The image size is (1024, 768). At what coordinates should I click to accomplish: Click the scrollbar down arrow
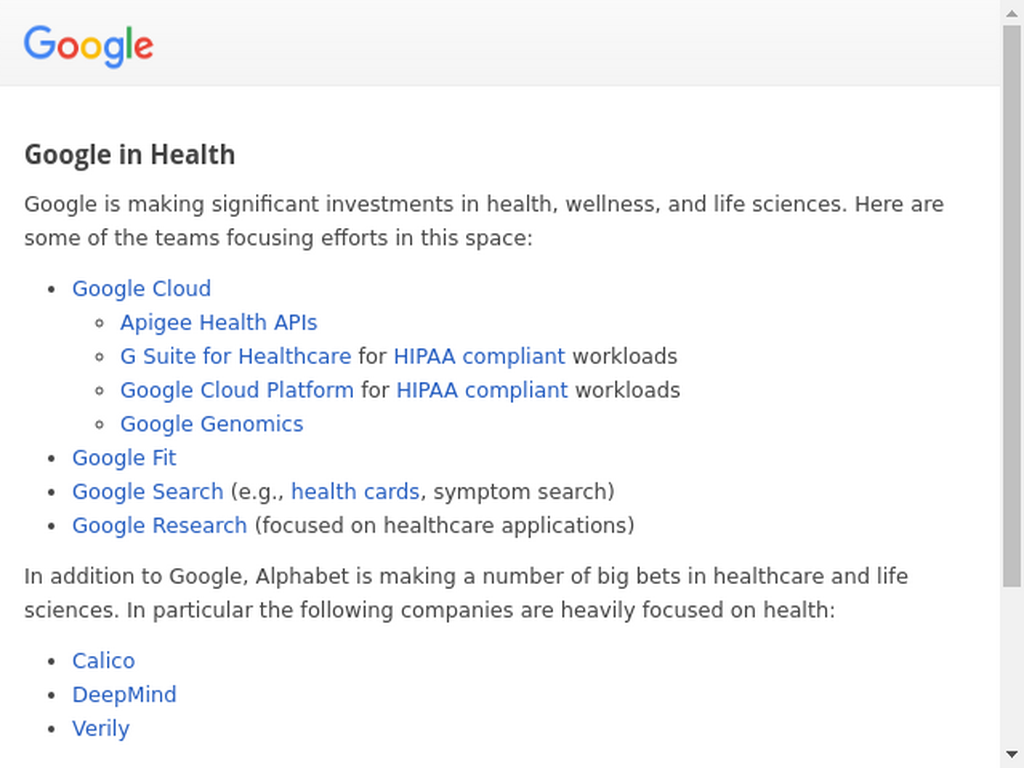1012,755
